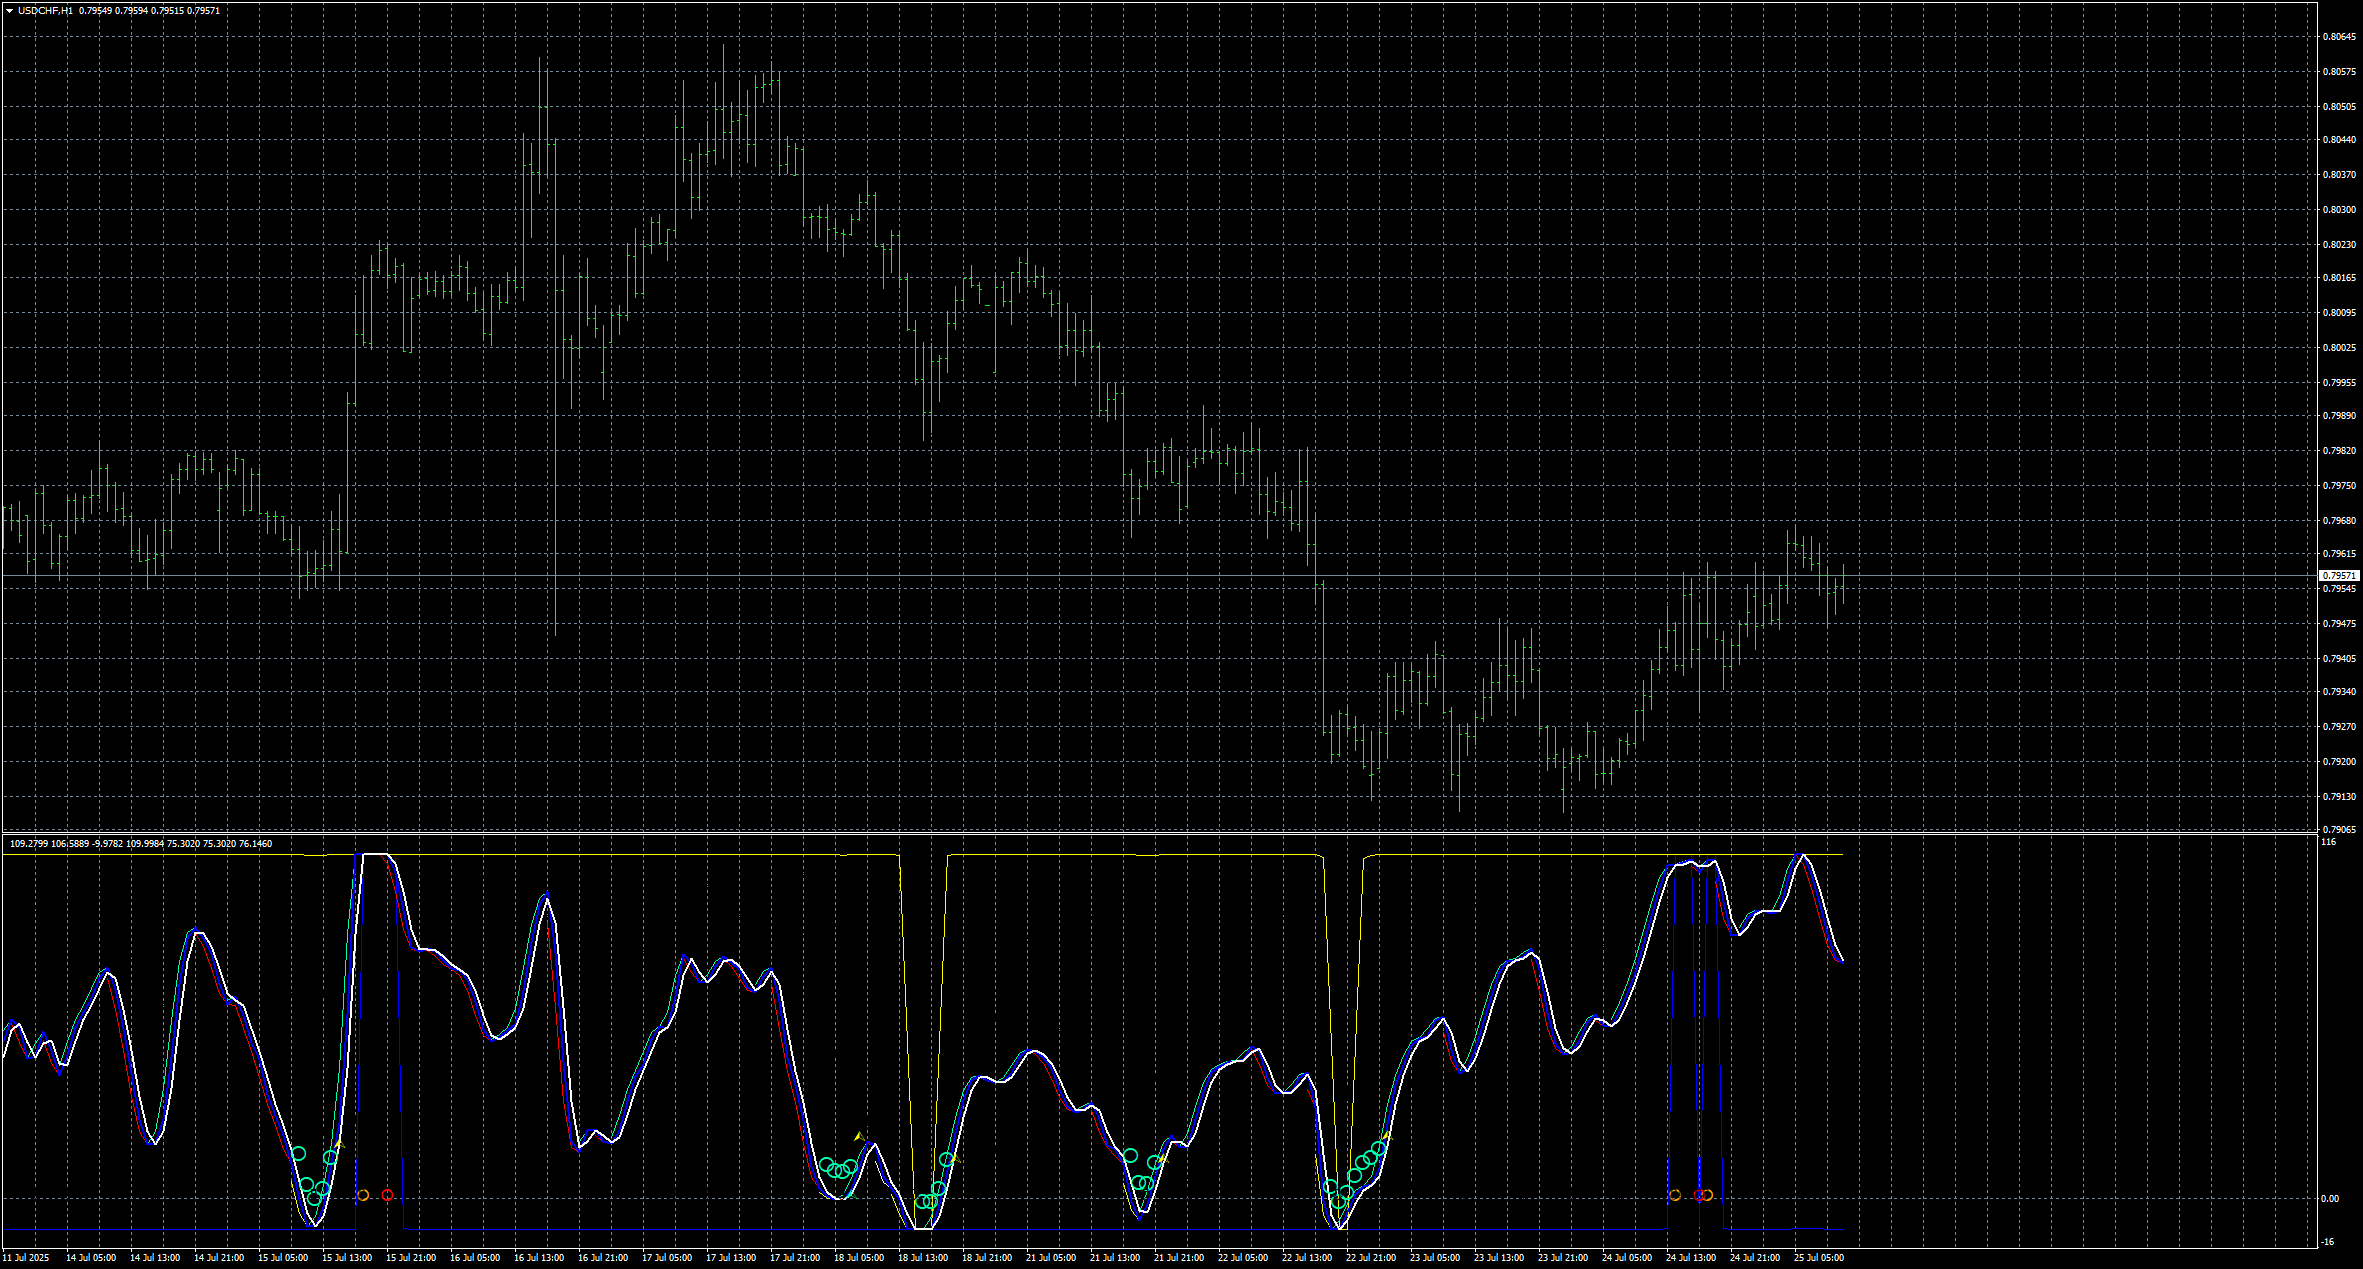The image size is (2363, 1269).
Task: Click the 16 Jul 13:00 time label
Action: pyautogui.click(x=539, y=1258)
